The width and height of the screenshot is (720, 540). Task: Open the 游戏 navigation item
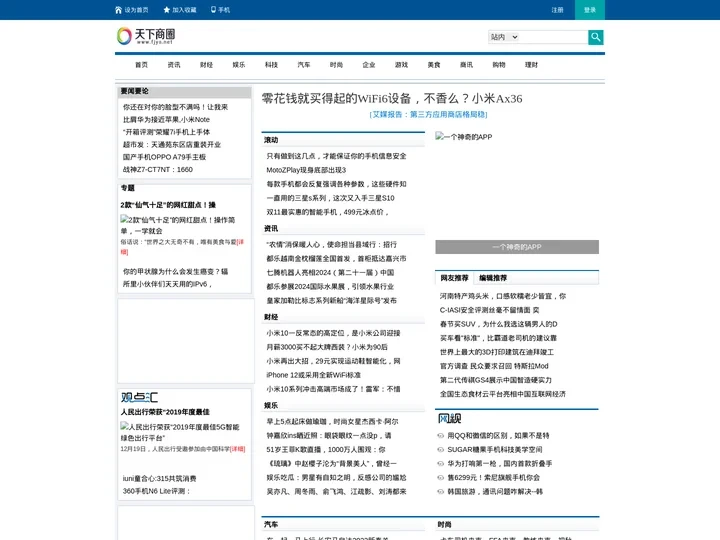(x=401, y=65)
